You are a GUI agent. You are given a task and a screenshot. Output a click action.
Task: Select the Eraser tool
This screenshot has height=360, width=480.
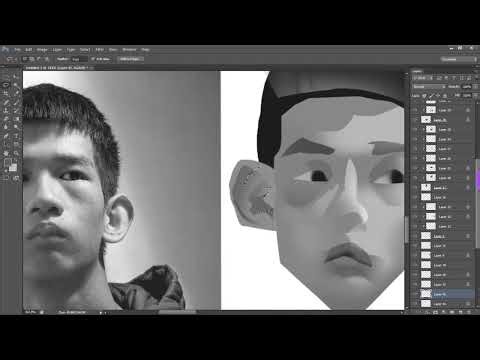tap(6, 119)
